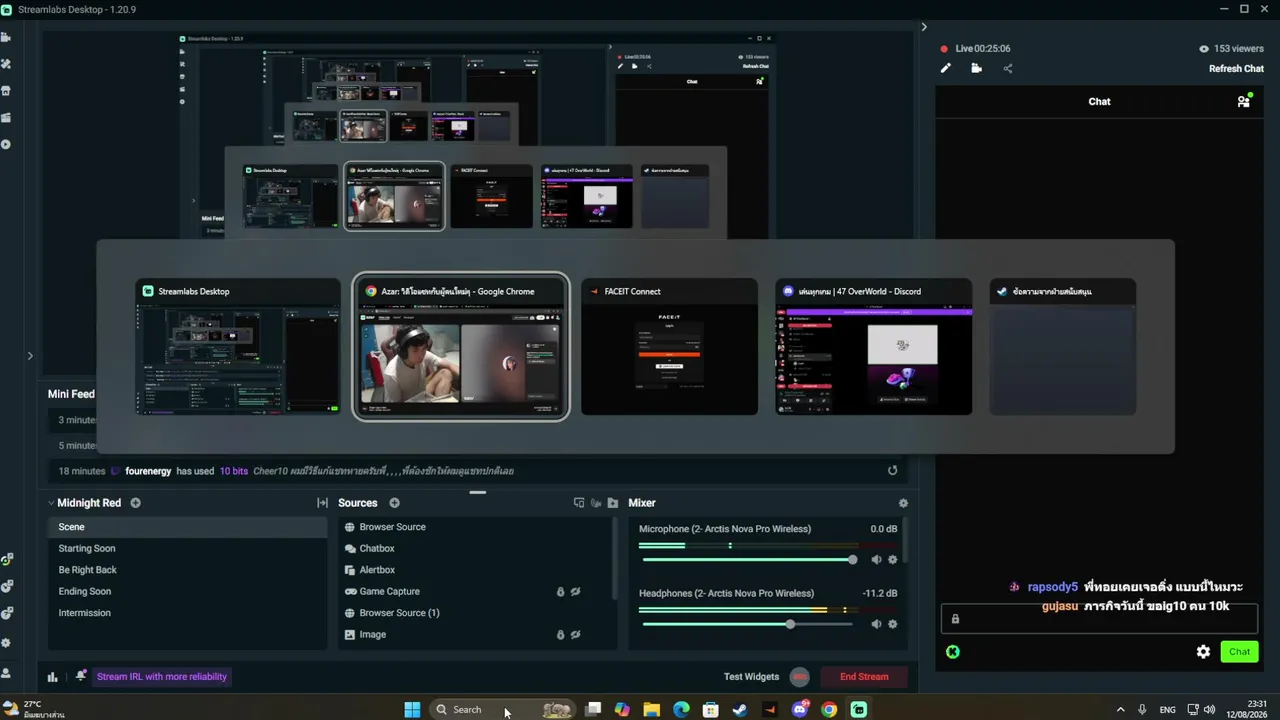This screenshot has height=720, width=1280.
Task: Switch to the Starting Soon scene
Action: 187,549
